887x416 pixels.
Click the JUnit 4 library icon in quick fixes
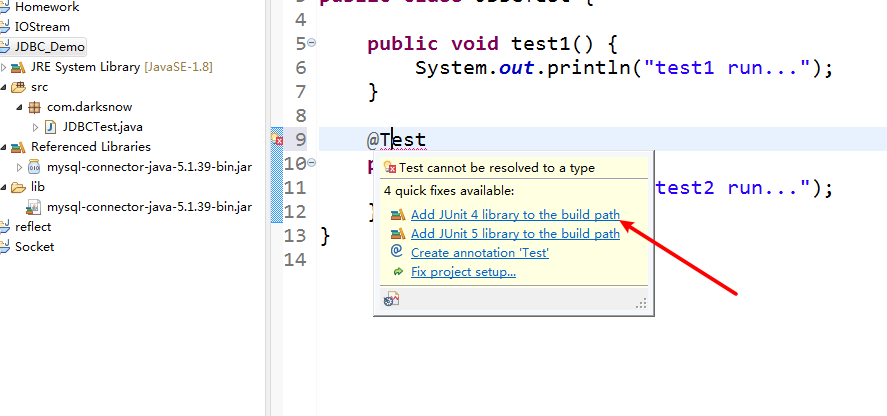398,215
